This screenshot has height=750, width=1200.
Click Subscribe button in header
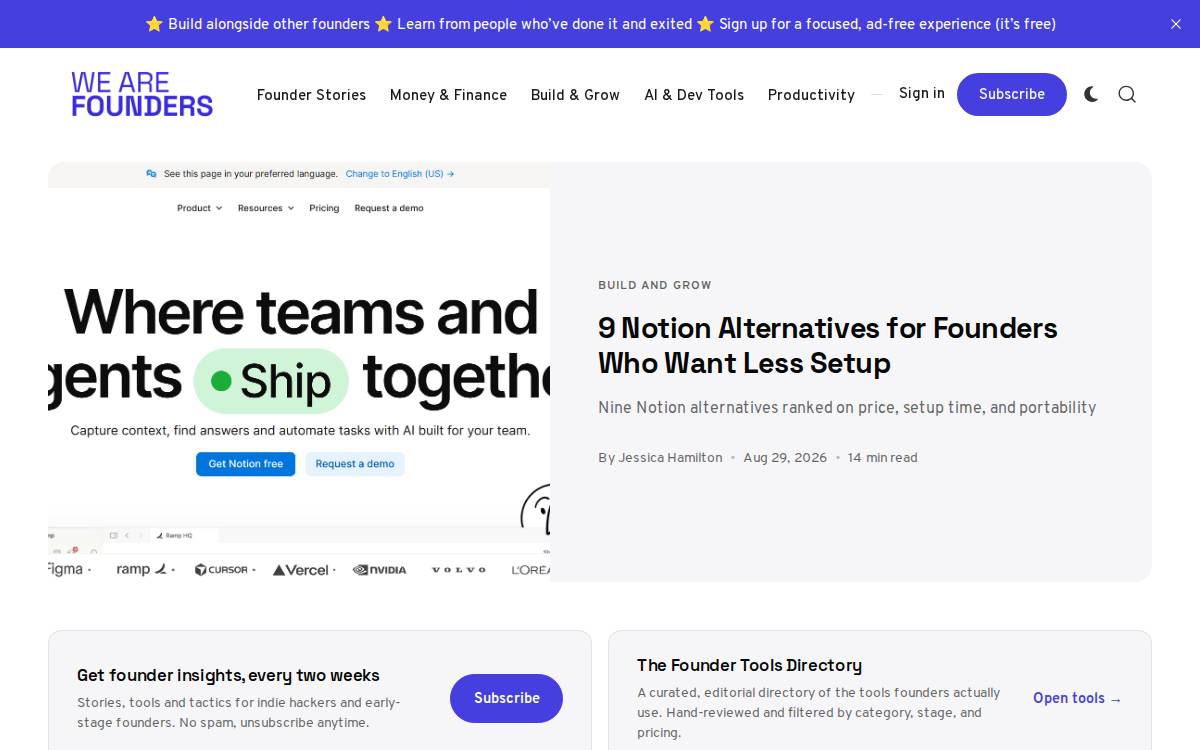pos(1012,94)
